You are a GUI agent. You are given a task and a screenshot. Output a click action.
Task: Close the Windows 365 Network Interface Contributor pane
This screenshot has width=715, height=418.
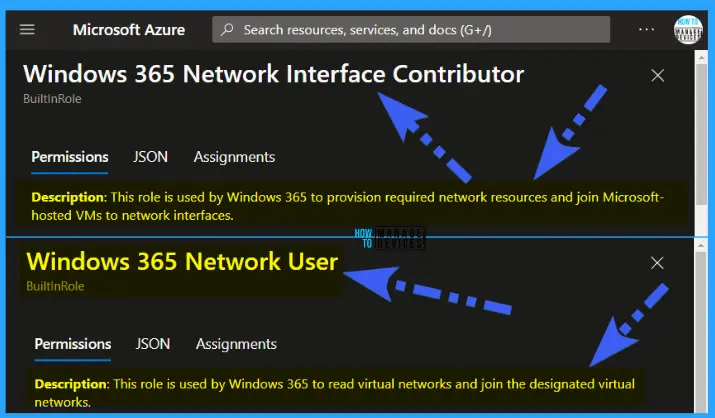[x=658, y=75]
